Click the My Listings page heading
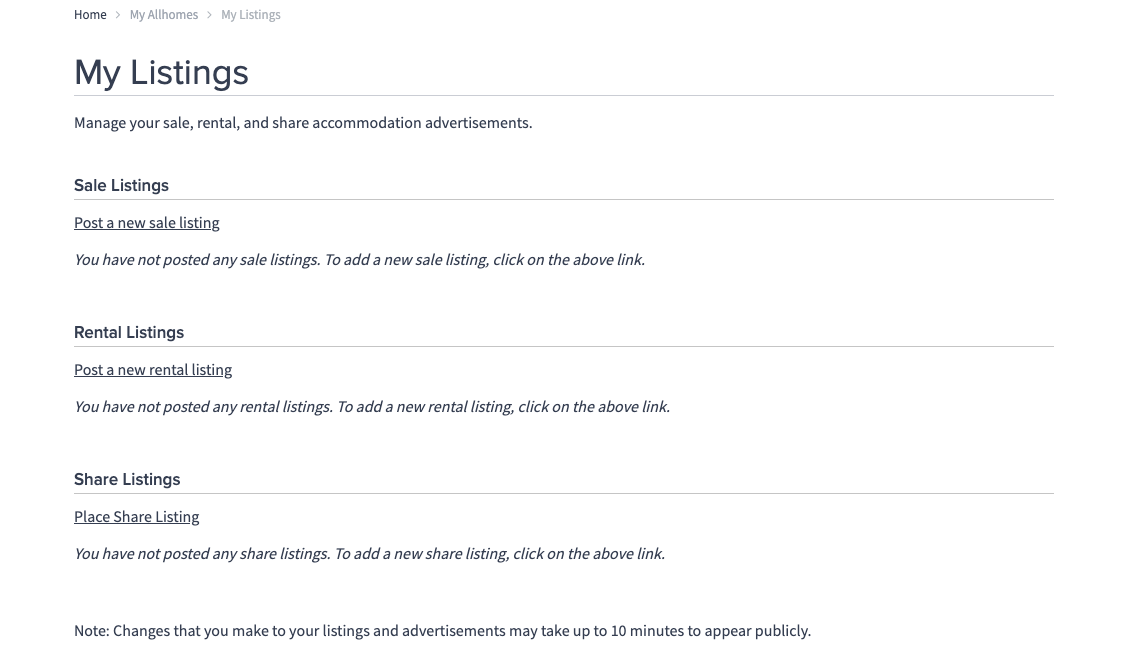Screen dimensions: 1124x670 pos(161,72)
